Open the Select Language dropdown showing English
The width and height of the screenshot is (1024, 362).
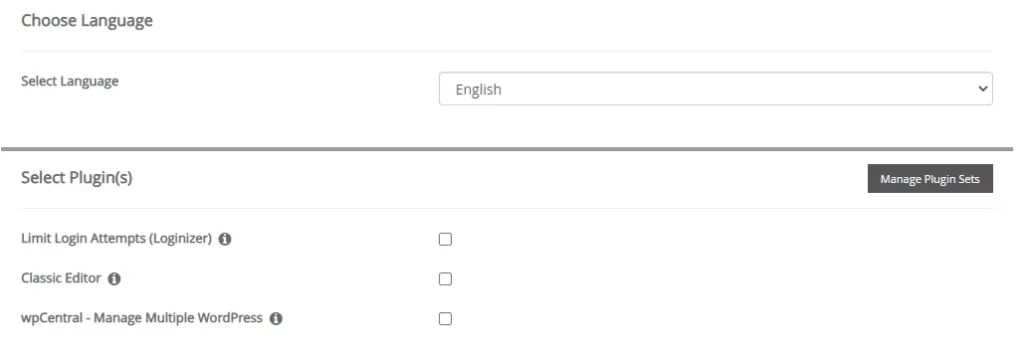pyautogui.click(x=716, y=89)
